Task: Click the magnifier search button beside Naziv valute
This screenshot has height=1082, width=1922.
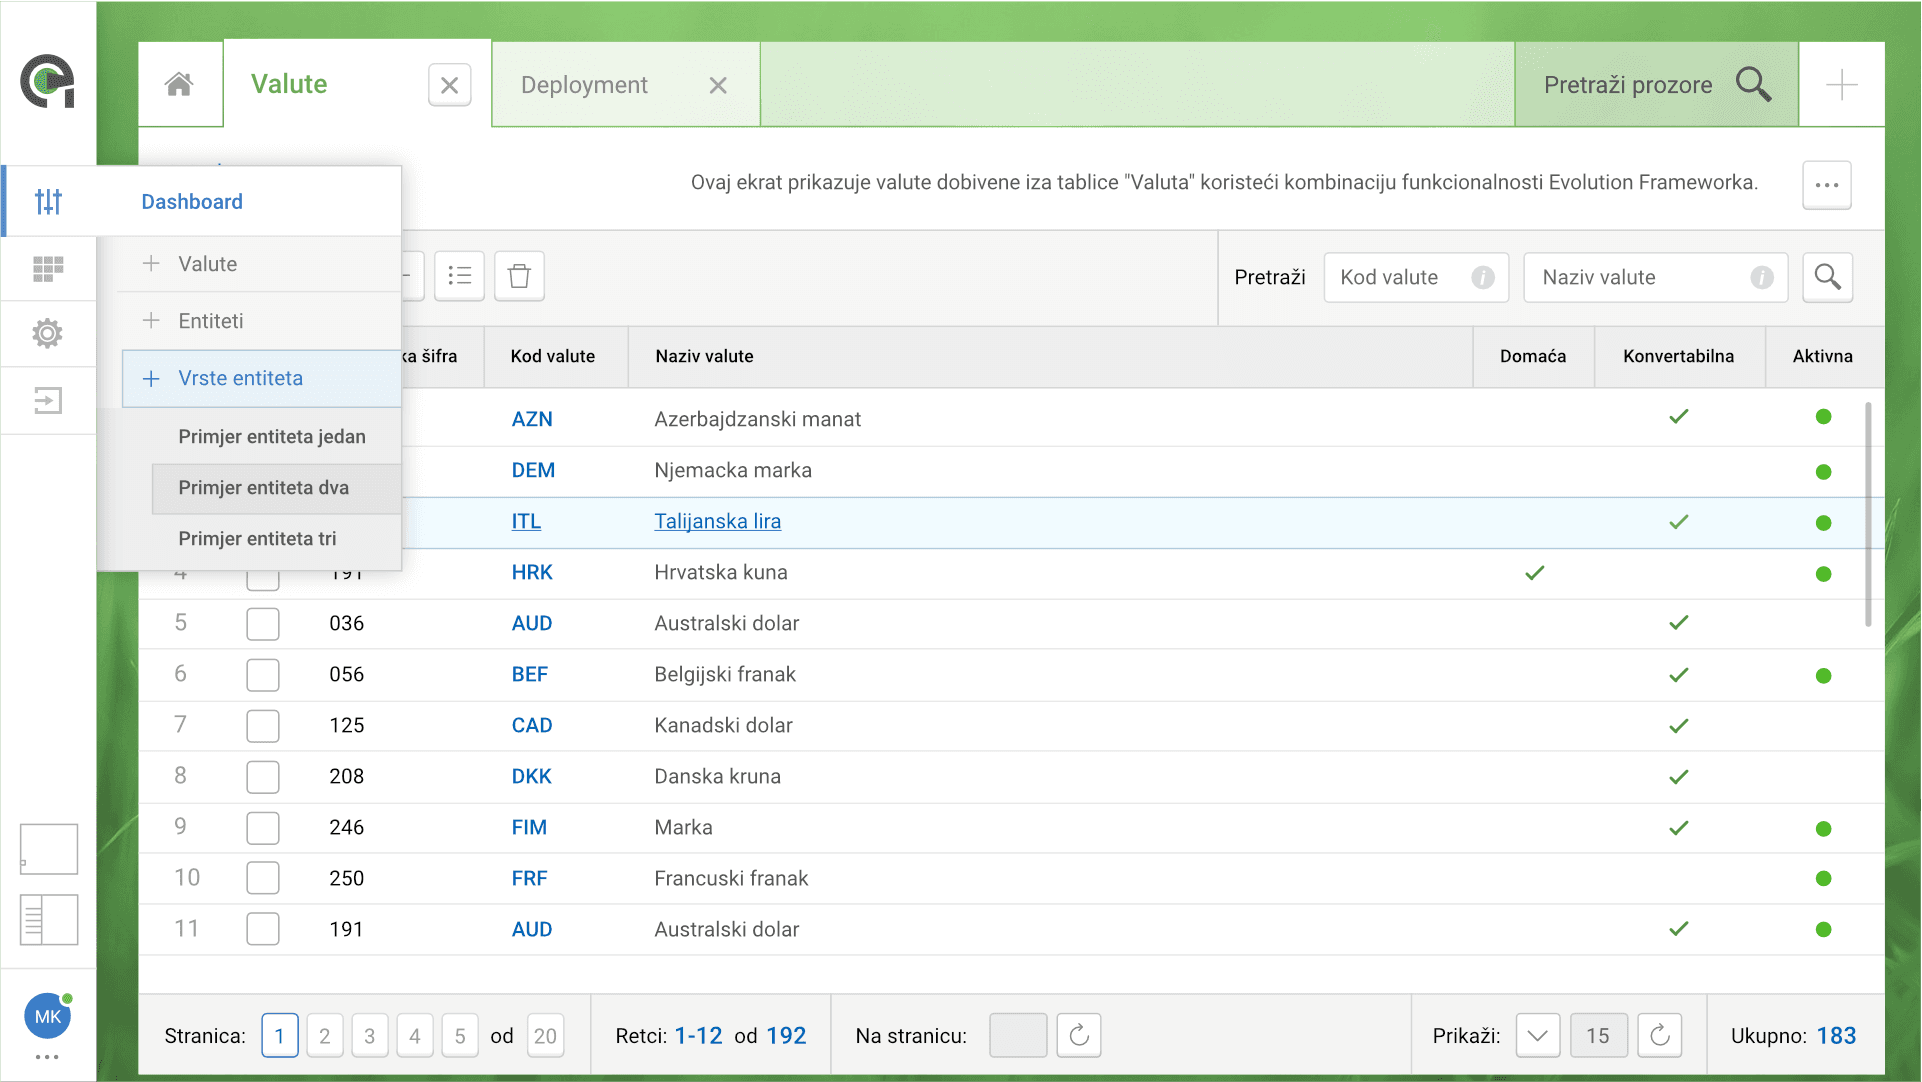Action: [1827, 277]
